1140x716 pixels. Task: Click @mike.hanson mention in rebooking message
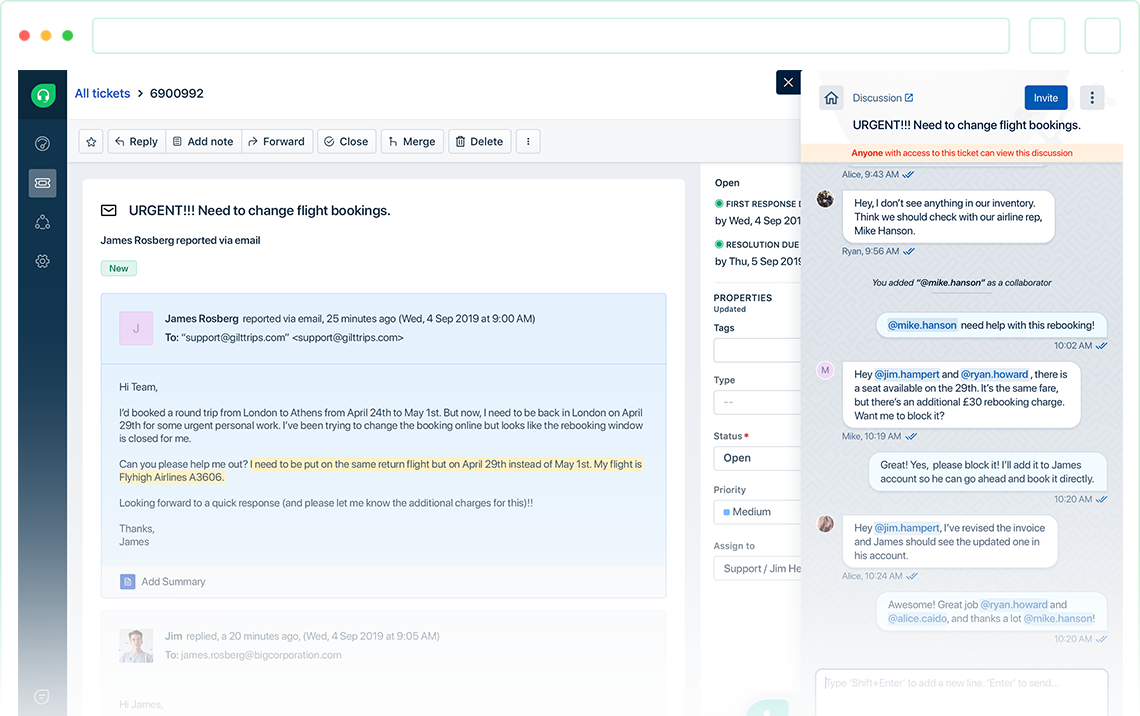922,326
